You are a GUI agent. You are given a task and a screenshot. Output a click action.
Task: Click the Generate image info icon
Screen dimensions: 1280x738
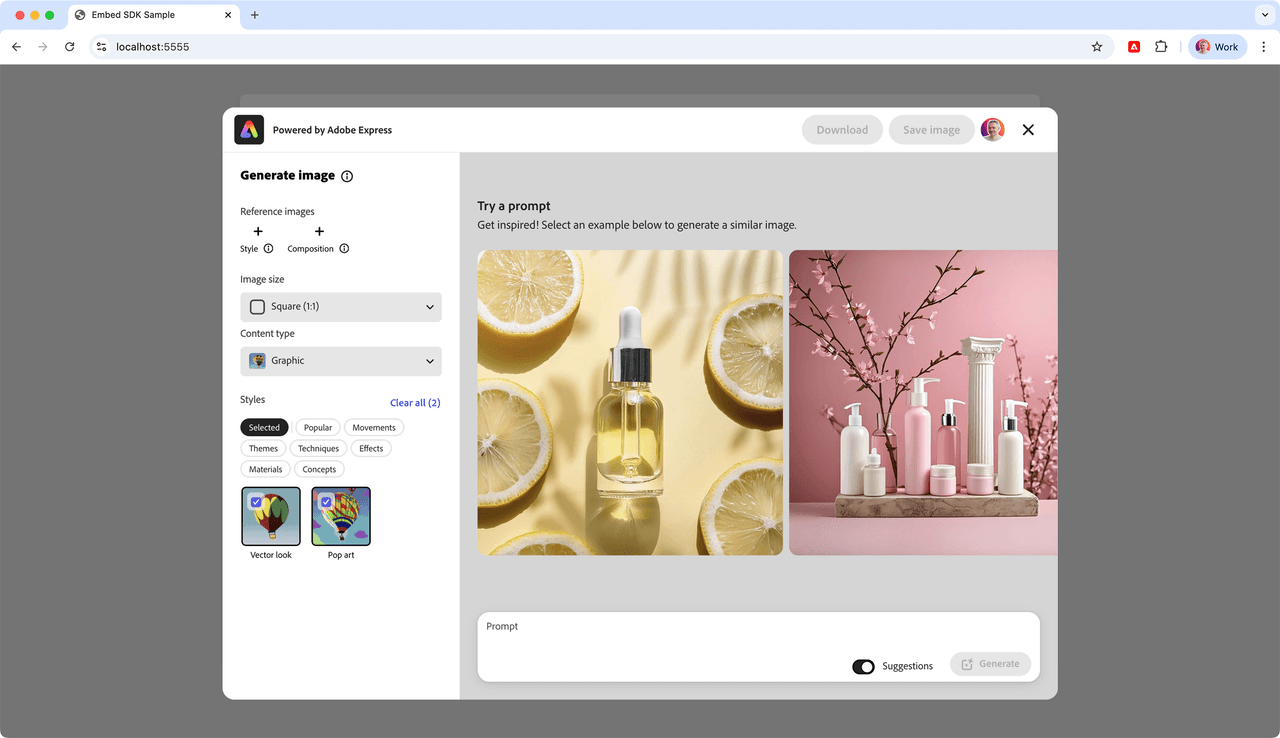pos(347,176)
